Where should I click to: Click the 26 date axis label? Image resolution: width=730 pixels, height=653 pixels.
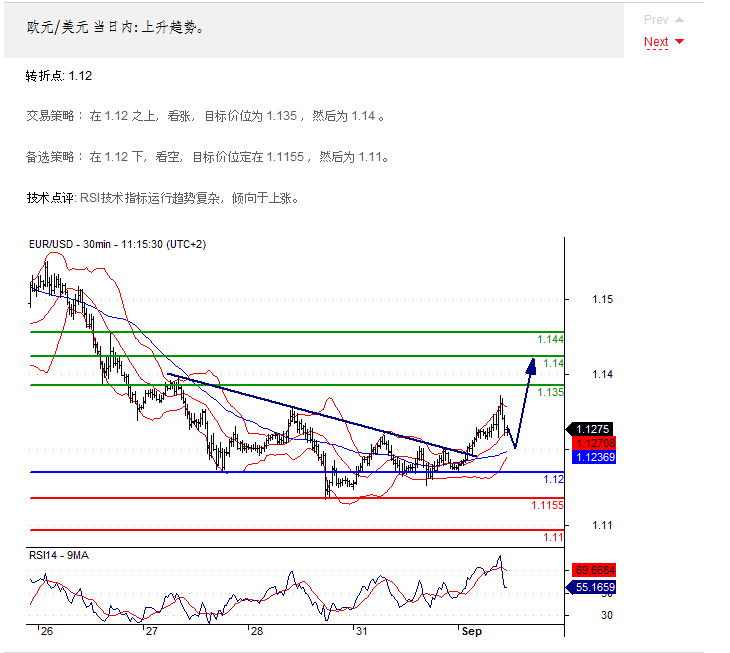(47, 632)
